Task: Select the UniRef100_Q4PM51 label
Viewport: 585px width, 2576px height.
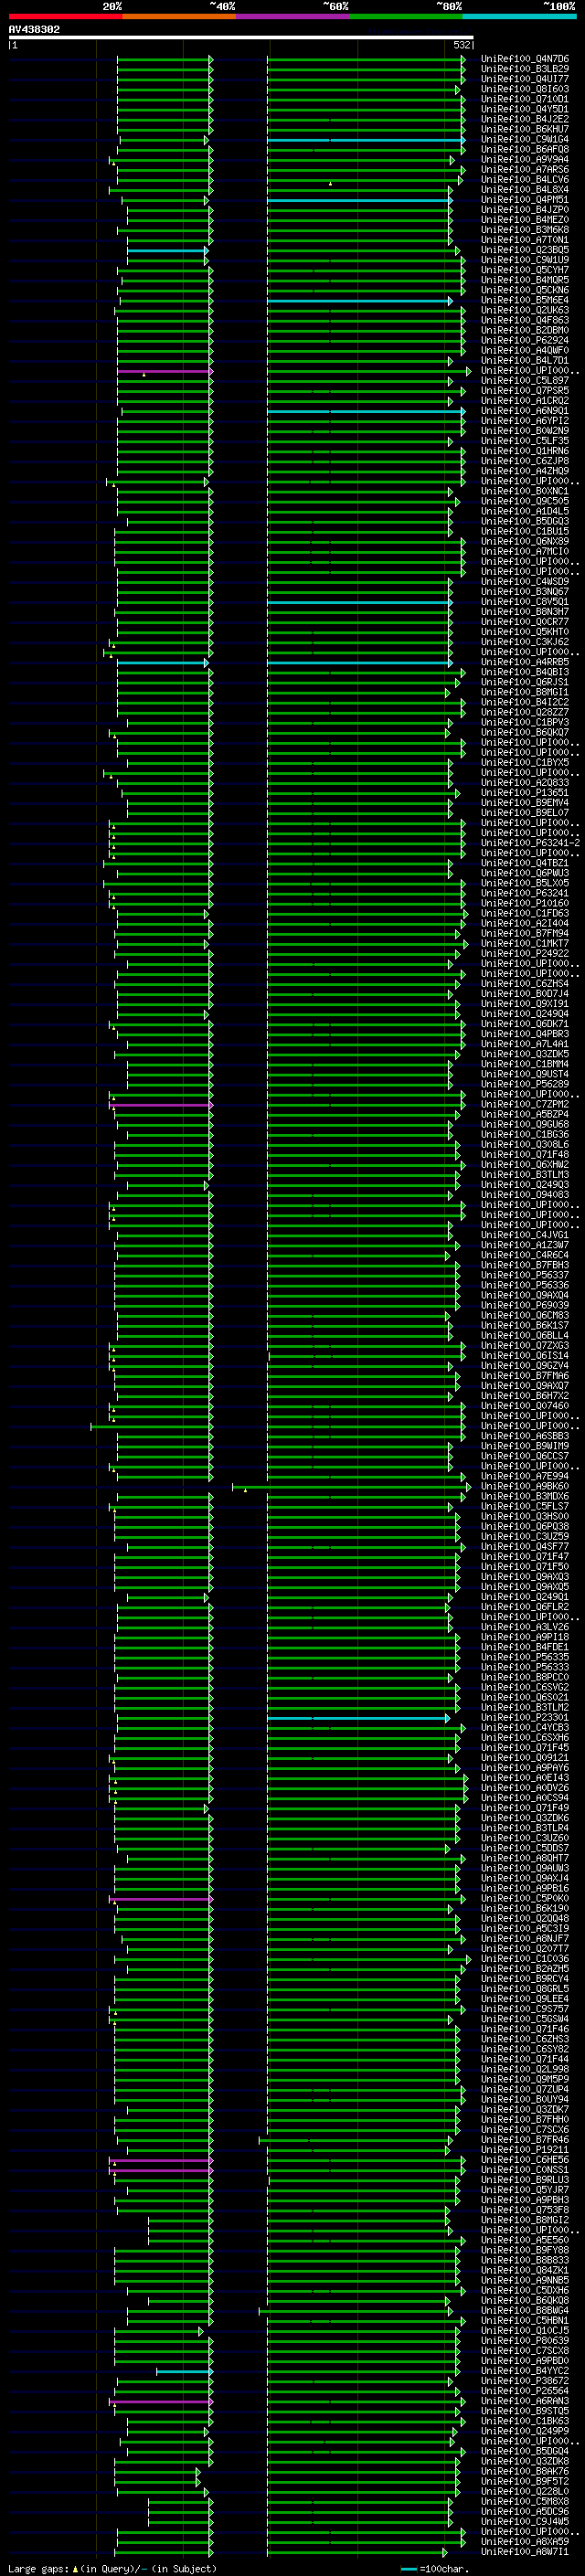Action: coord(525,200)
